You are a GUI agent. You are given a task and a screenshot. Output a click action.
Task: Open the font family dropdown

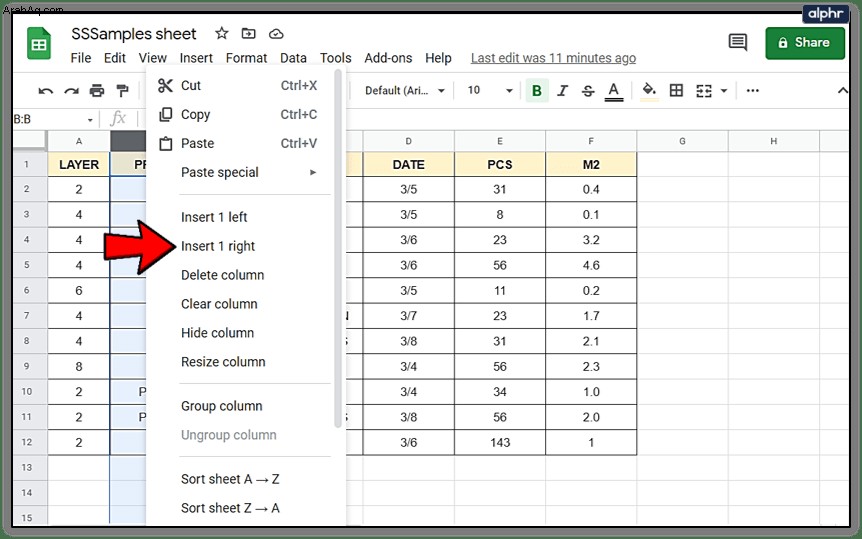point(404,91)
